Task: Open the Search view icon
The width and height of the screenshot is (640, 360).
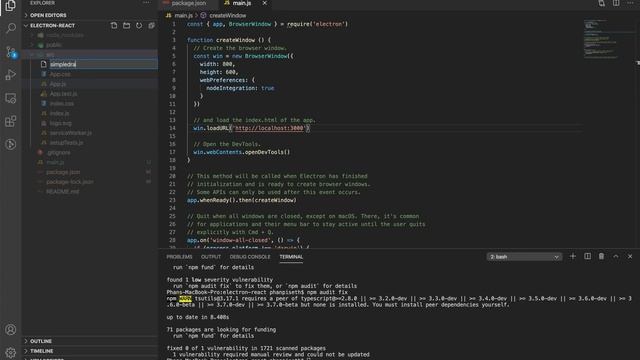Action: tap(11, 28)
